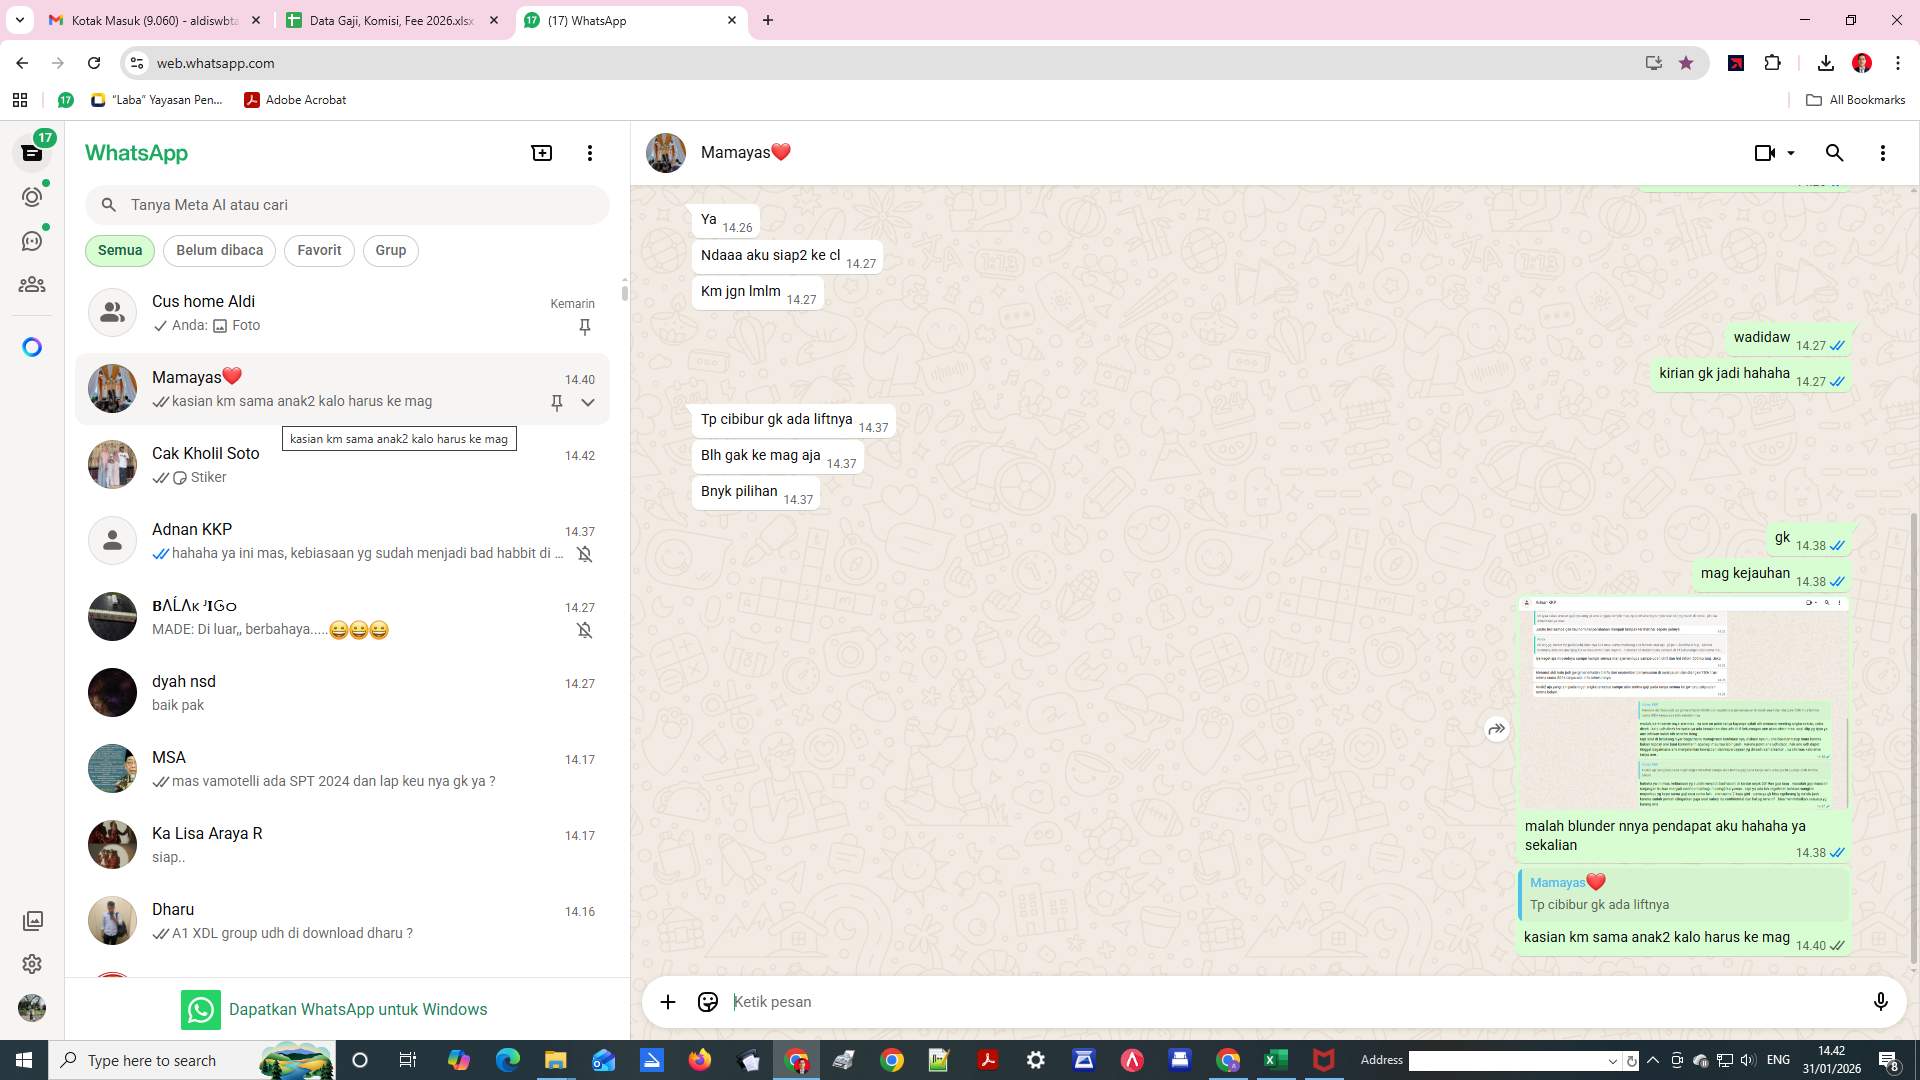Unmute notifications for Adnan KKP chat
Screen dimensions: 1920x1080
[585, 554]
